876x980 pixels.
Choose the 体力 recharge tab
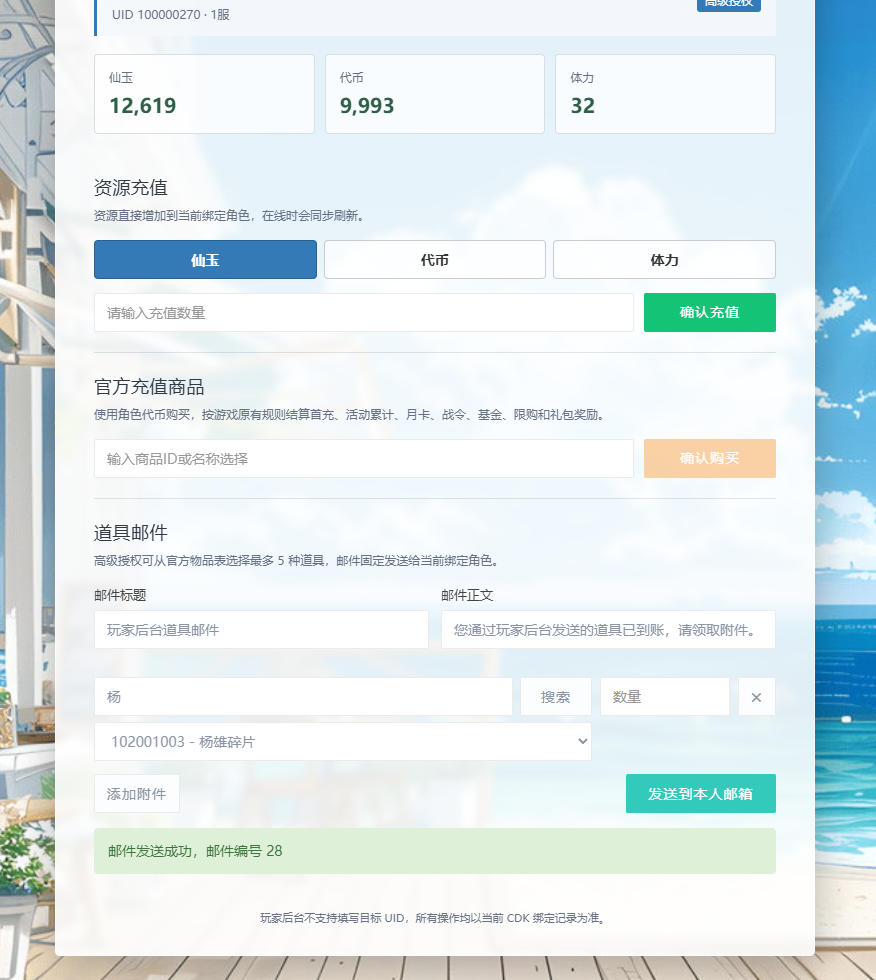tap(664, 259)
